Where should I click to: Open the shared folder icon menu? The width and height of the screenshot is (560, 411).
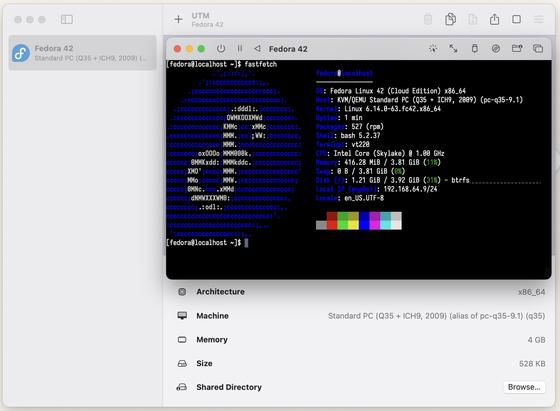pyautogui.click(x=517, y=48)
